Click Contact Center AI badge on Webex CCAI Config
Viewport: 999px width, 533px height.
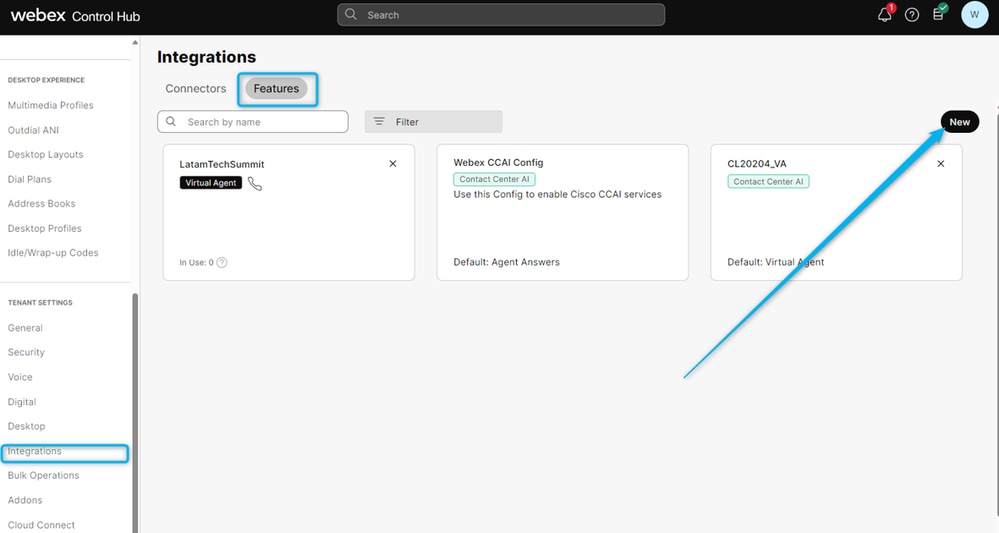[x=494, y=179]
